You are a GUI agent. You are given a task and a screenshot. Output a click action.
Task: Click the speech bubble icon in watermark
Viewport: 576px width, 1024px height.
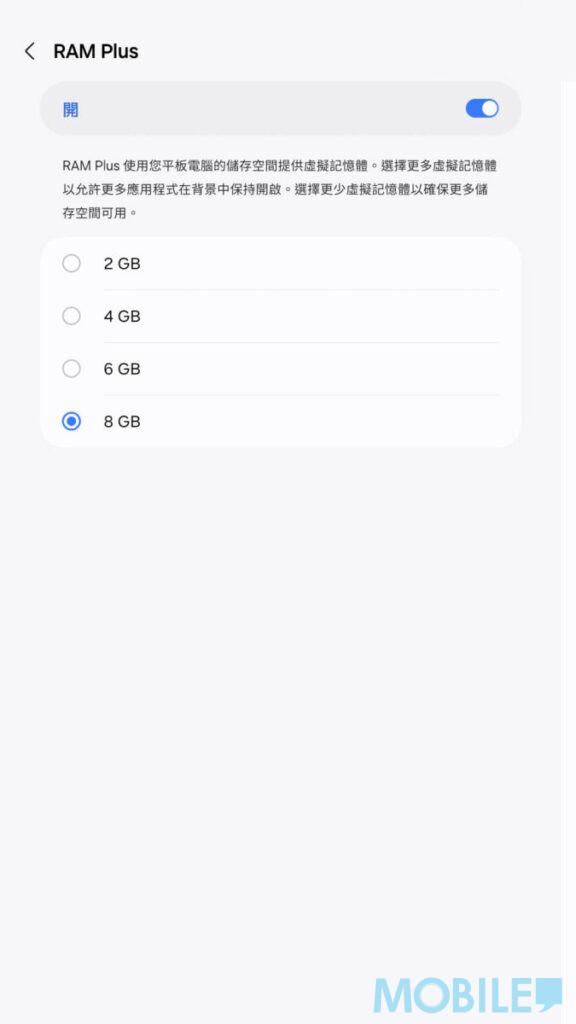(548, 993)
